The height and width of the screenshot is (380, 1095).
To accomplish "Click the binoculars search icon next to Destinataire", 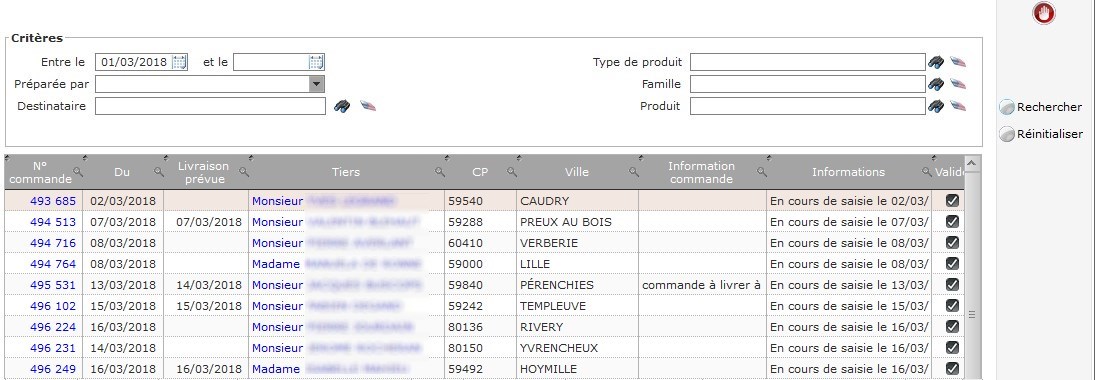I will point(341,106).
